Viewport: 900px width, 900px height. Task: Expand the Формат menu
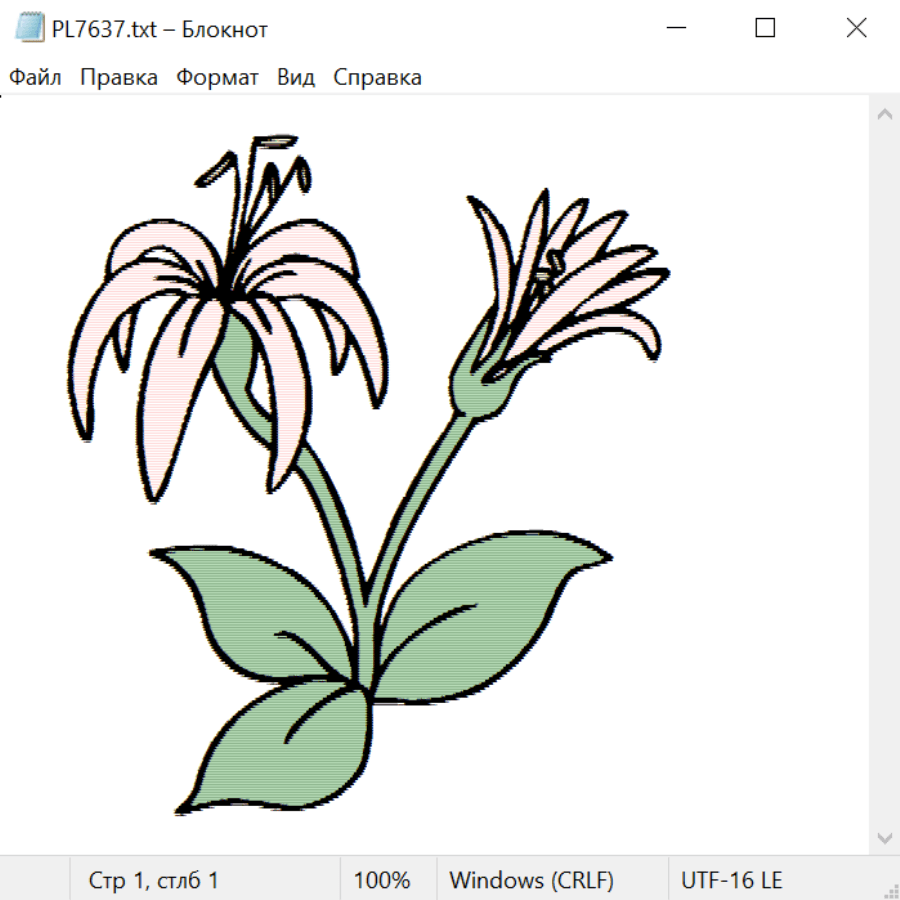click(217, 78)
